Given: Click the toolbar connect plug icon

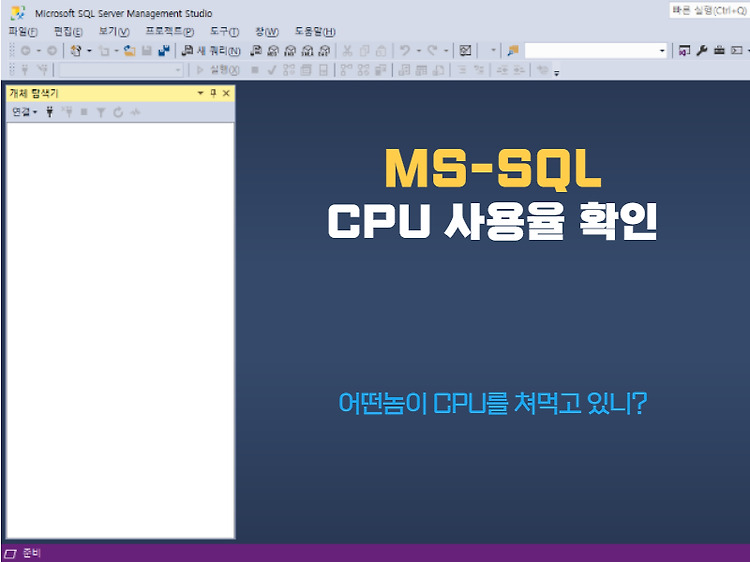Looking at the screenshot, I should click(25, 70).
